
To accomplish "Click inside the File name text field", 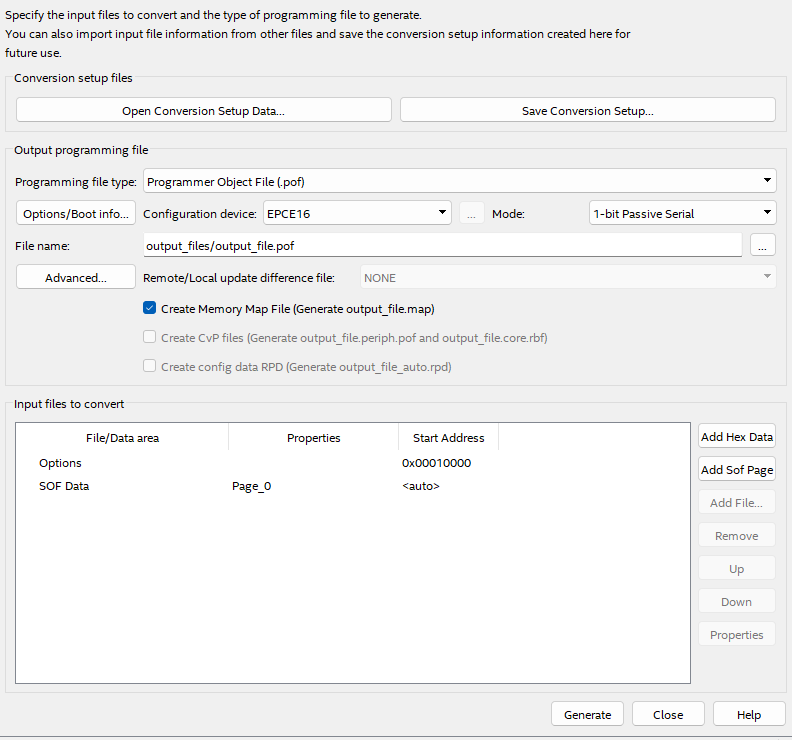I will tap(442, 245).
